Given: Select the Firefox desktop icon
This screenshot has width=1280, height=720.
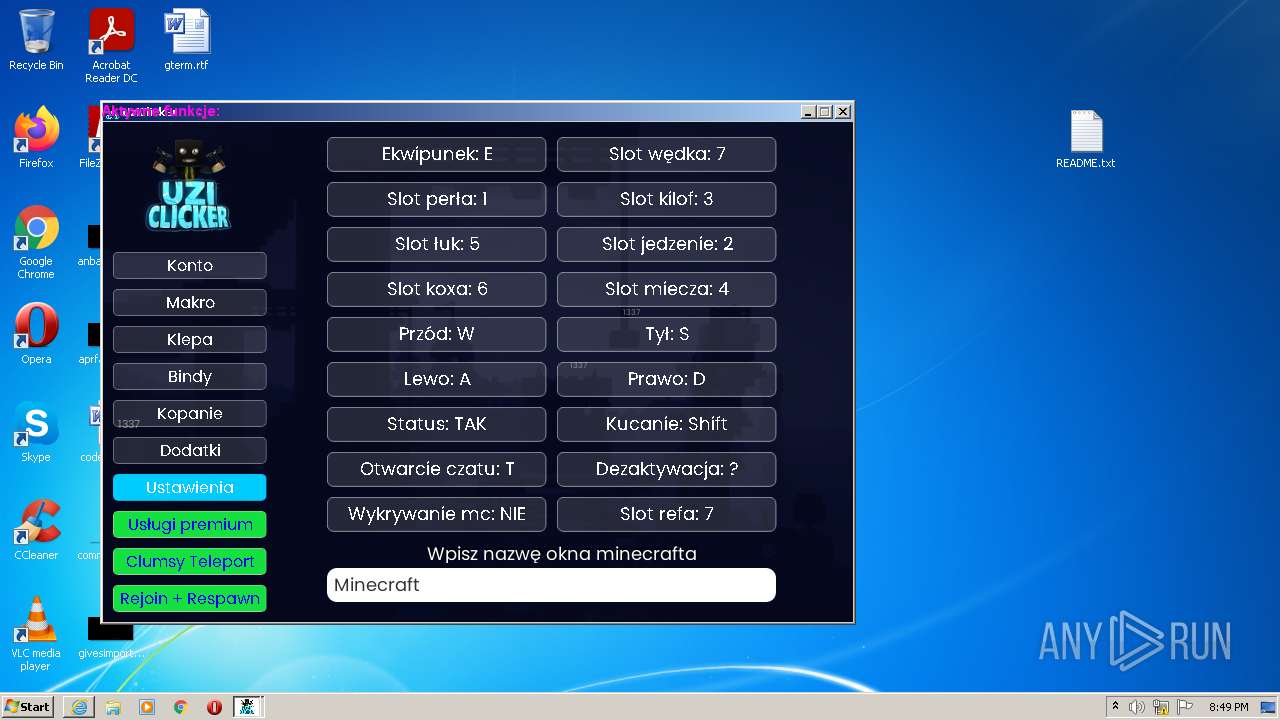Looking at the screenshot, I should point(36,138).
